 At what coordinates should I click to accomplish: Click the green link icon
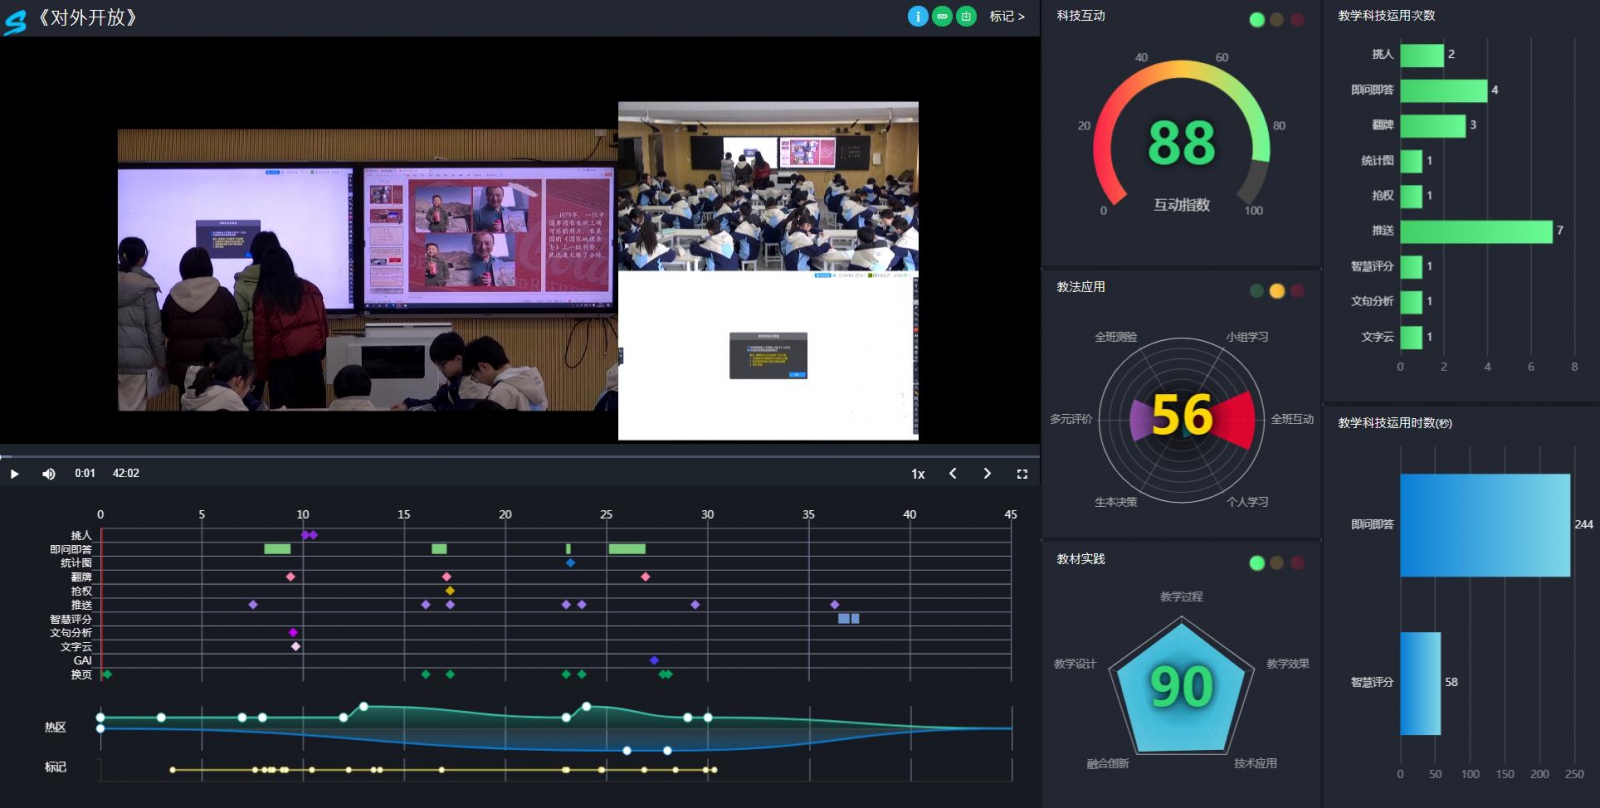[x=942, y=16]
